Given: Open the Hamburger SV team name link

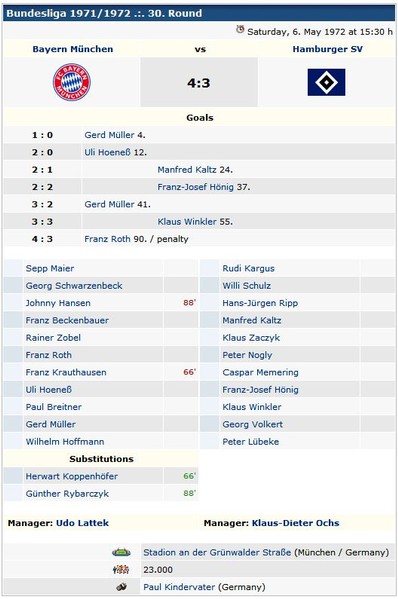Looking at the screenshot, I should click(327, 49).
